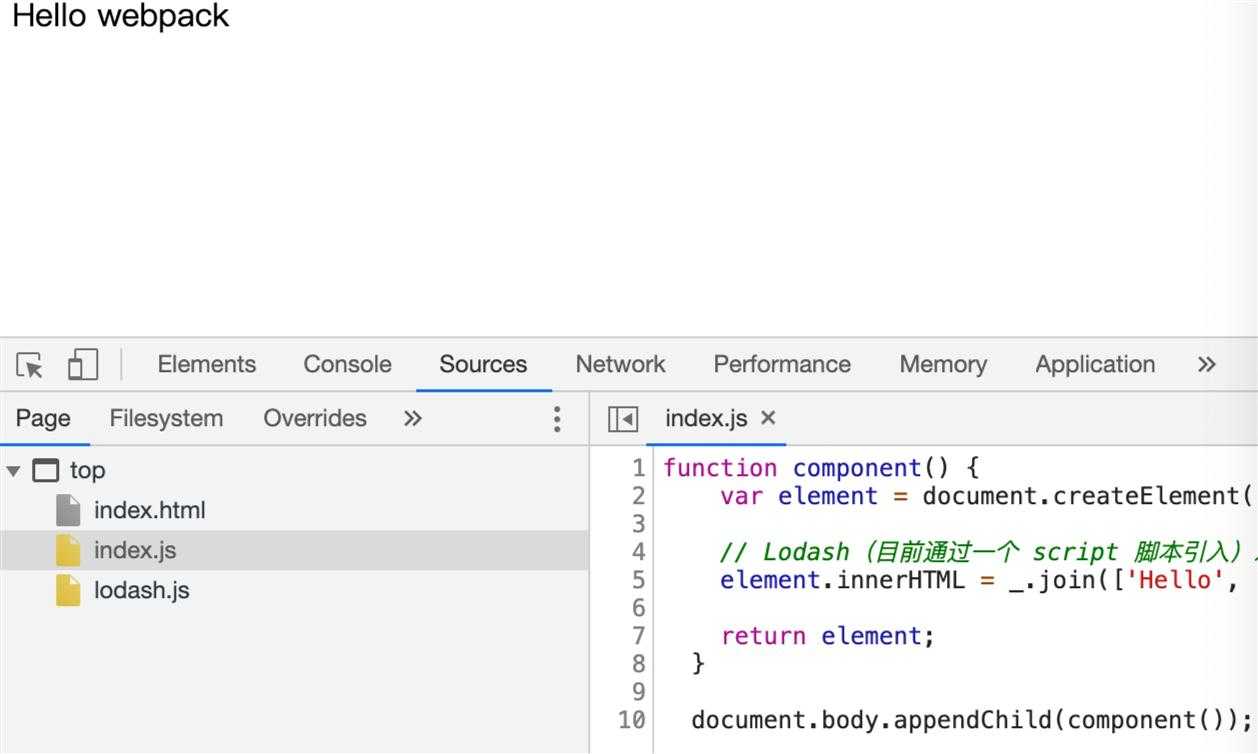
Task: Show more DevTools tabs chevron
Action: 1206,365
